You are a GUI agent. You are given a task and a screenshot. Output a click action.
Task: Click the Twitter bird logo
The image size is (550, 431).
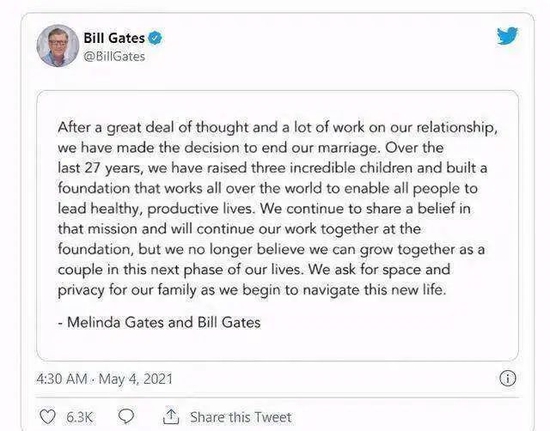(x=507, y=36)
